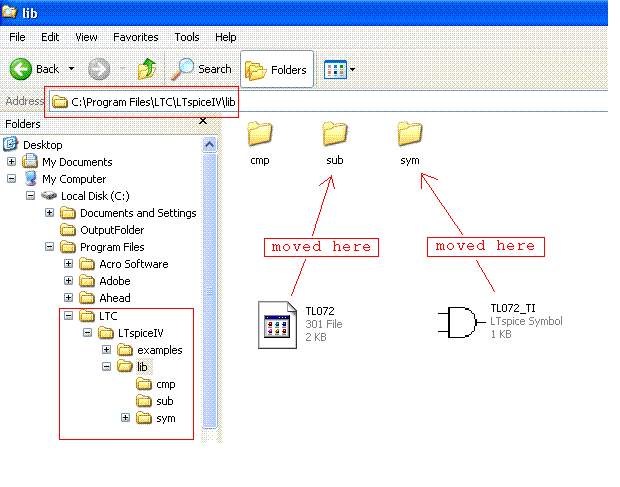Select My Documents in folder tree
This screenshot has height=487, width=620.
pos(77,162)
